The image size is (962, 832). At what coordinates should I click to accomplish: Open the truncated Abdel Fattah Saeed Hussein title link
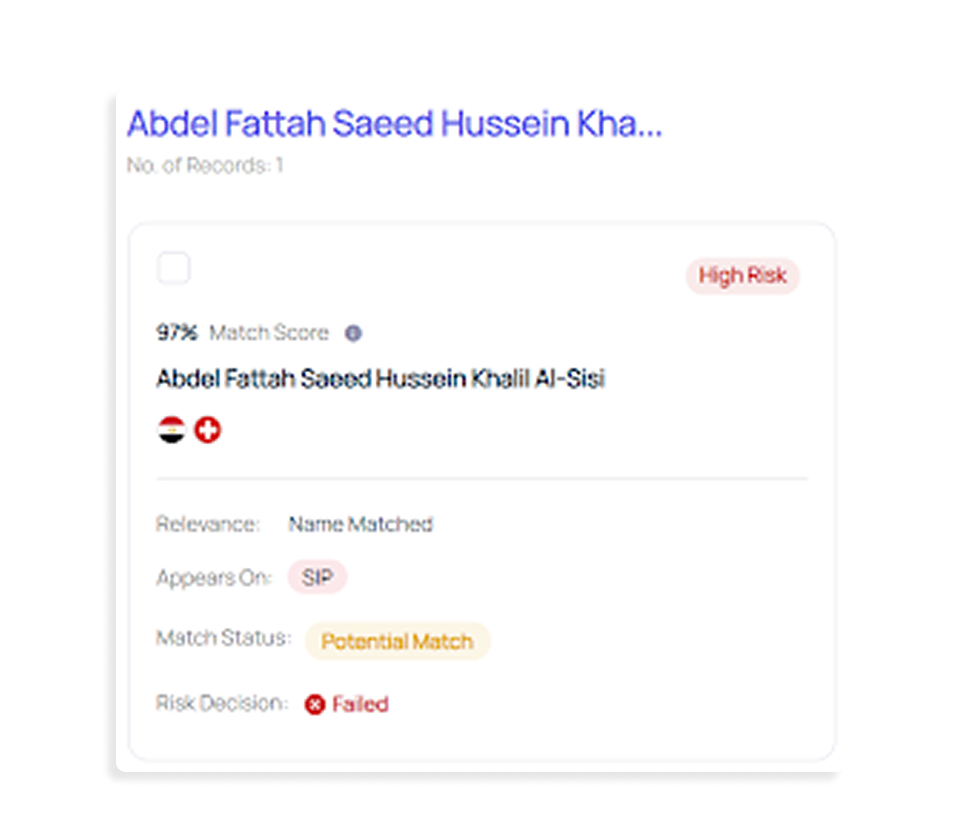coord(394,124)
